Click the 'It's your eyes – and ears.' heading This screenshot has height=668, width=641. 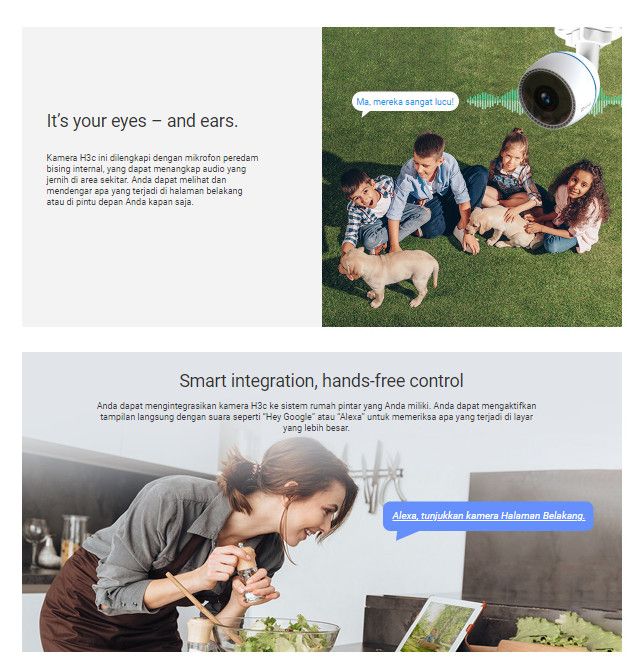click(142, 121)
